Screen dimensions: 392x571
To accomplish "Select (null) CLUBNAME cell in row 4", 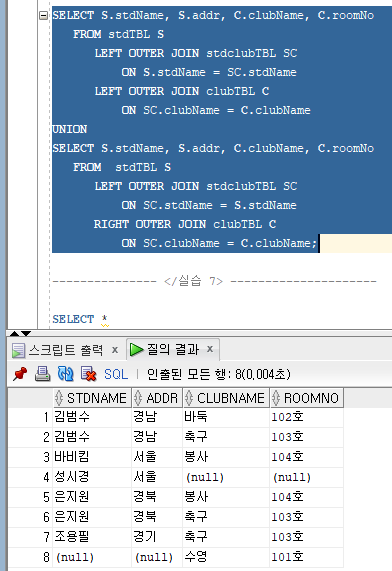I will point(226,477).
